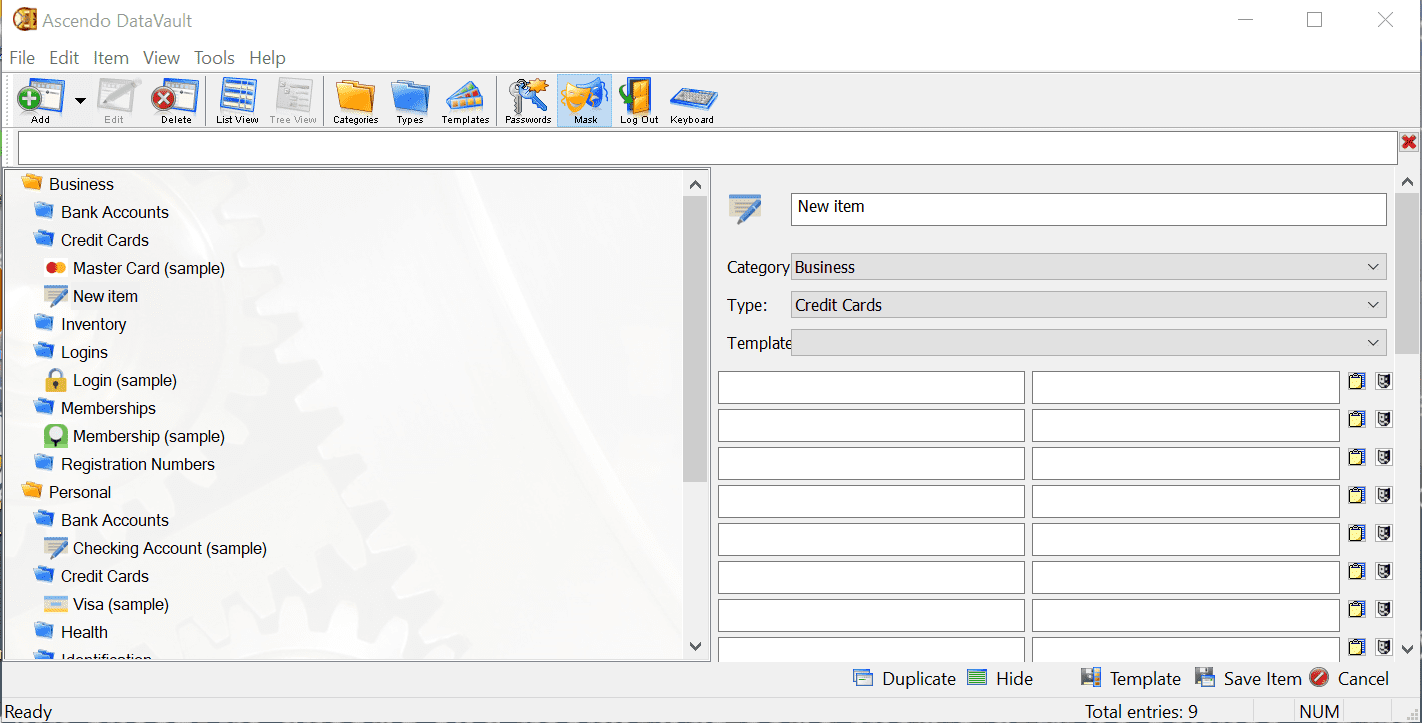Viewport: 1422px width, 723px height.
Task: Click the Passwords toolbar icon
Action: pyautogui.click(x=528, y=101)
